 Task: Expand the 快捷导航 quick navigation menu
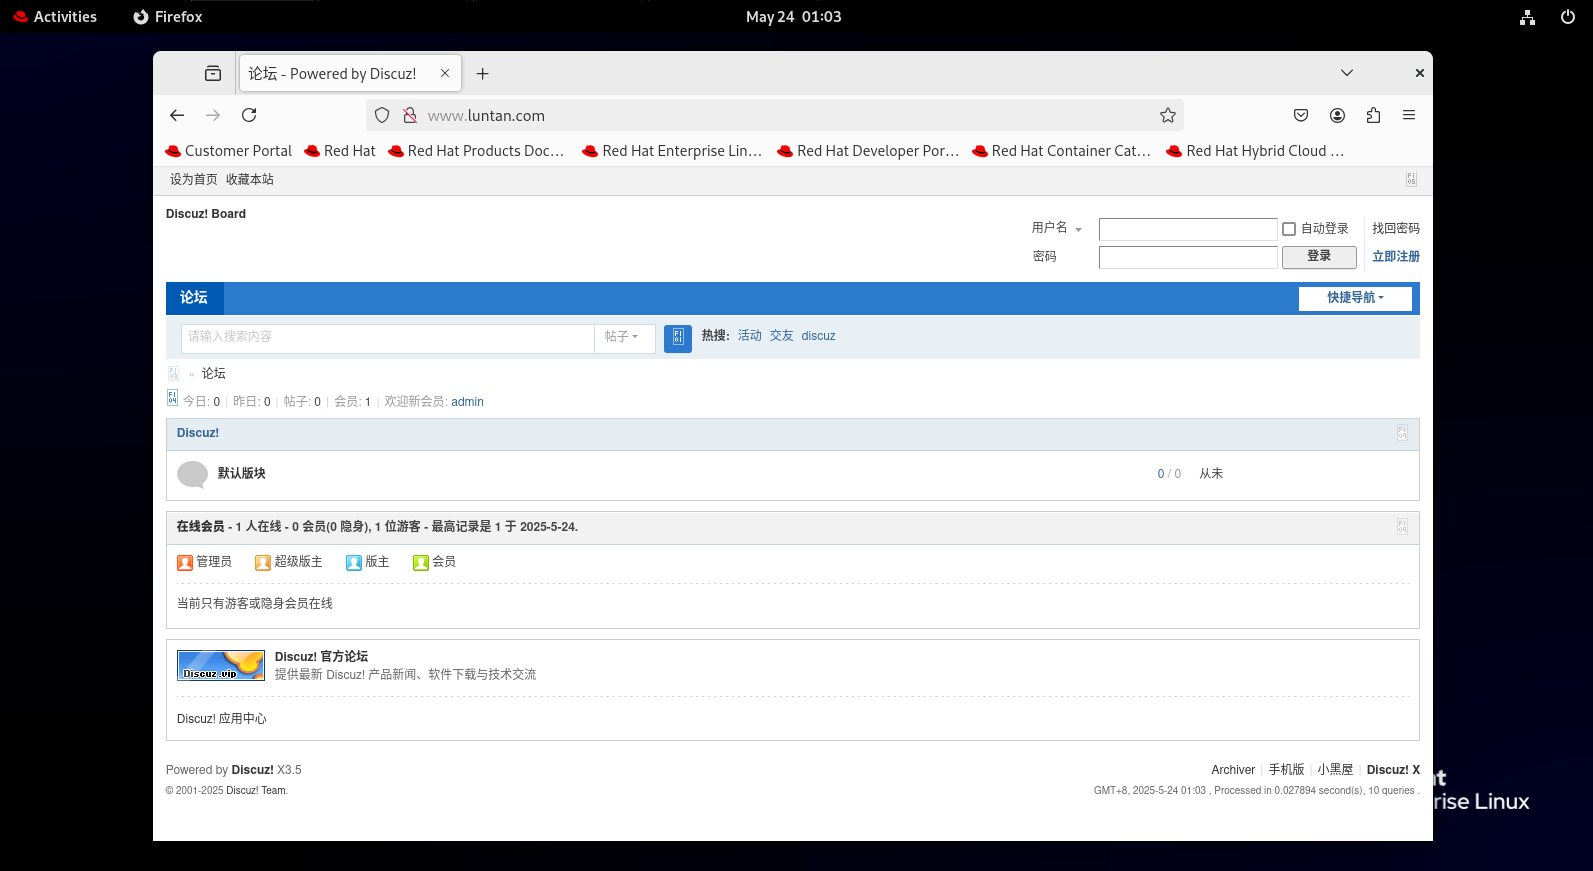(x=1355, y=298)
